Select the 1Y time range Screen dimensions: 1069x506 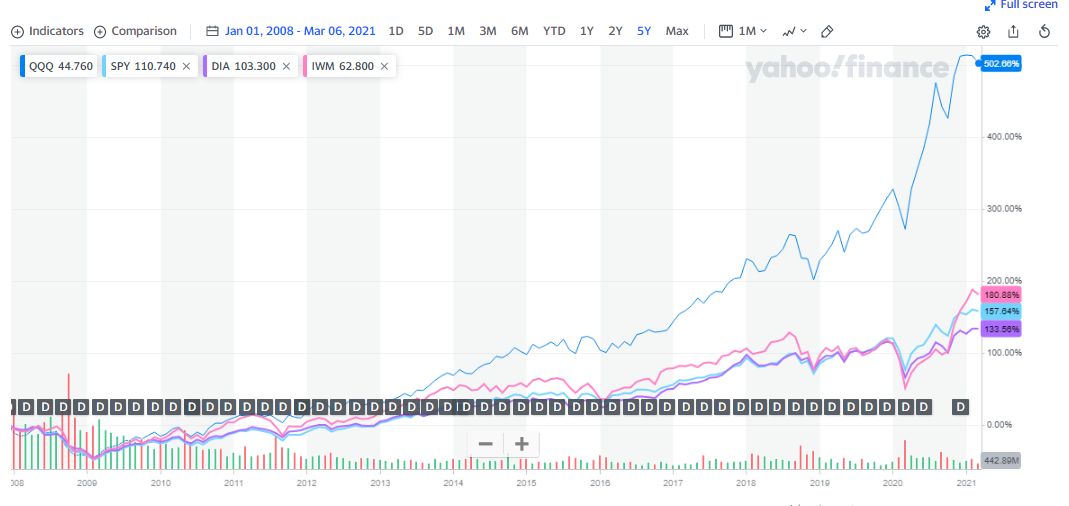tap(586, 31)
